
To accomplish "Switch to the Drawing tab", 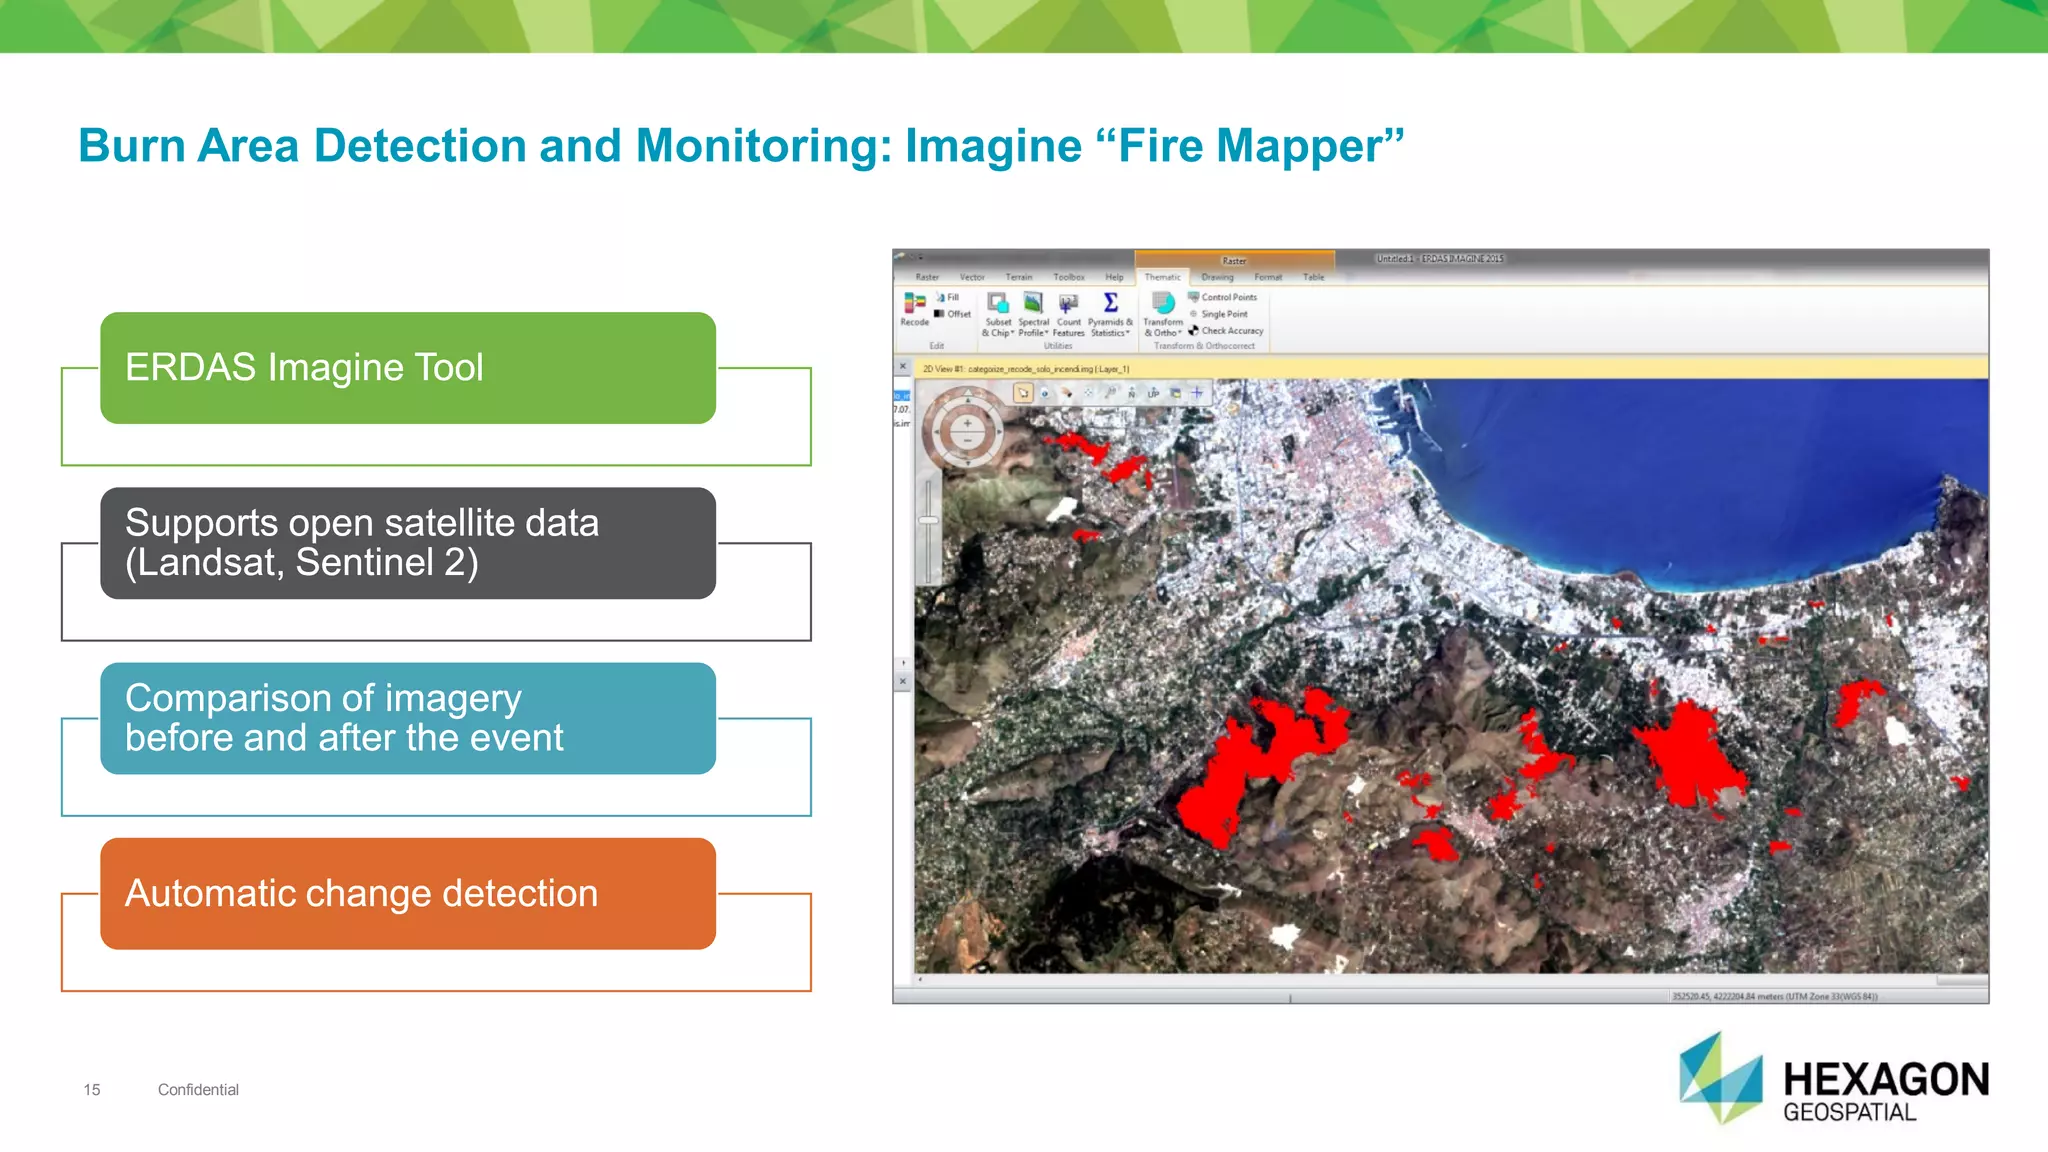I will 1217,277.
